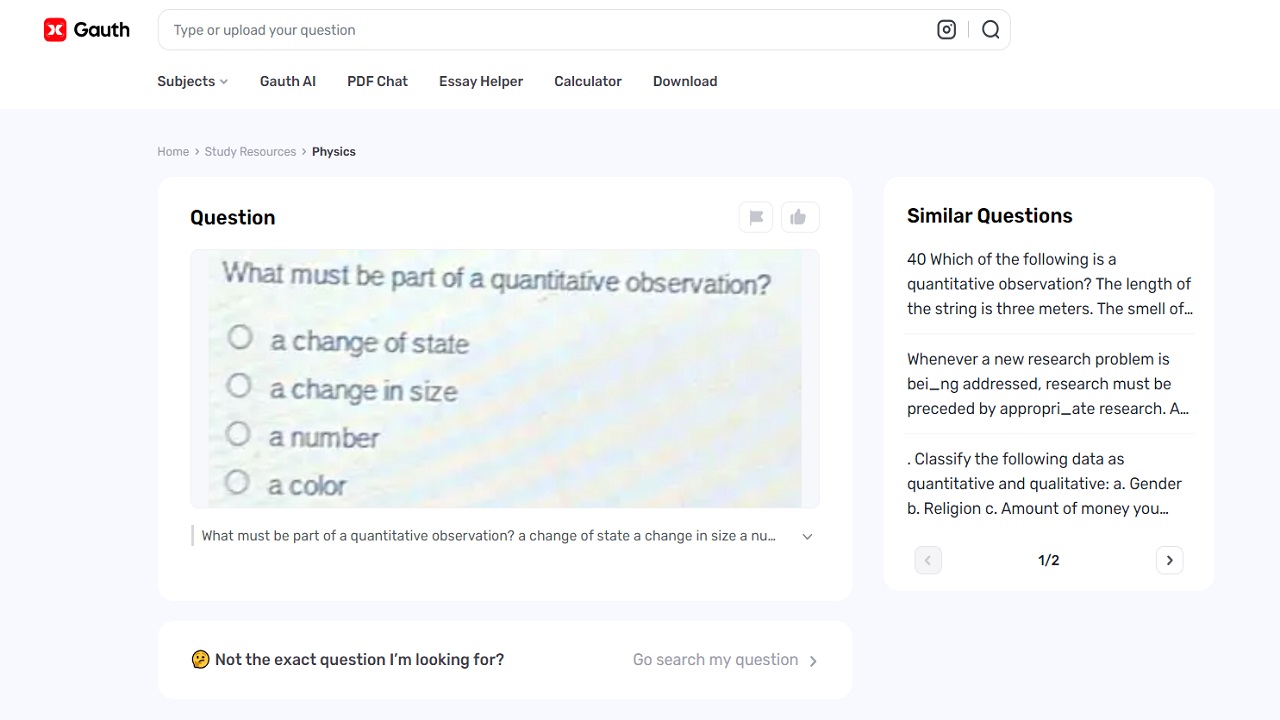Open the Subjects dropdown
Screen dimensions: 1280x720
click(x=192, y=81)
